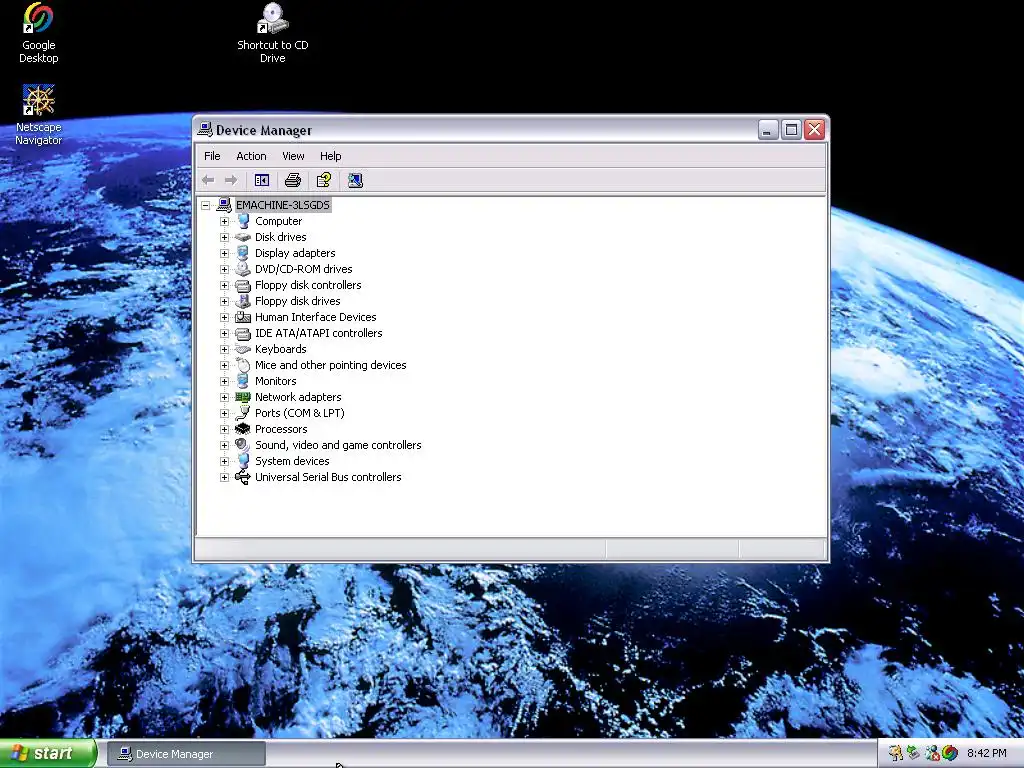
Task: Toggle the console tree pane icon
Action: click(x=262, y=180)
